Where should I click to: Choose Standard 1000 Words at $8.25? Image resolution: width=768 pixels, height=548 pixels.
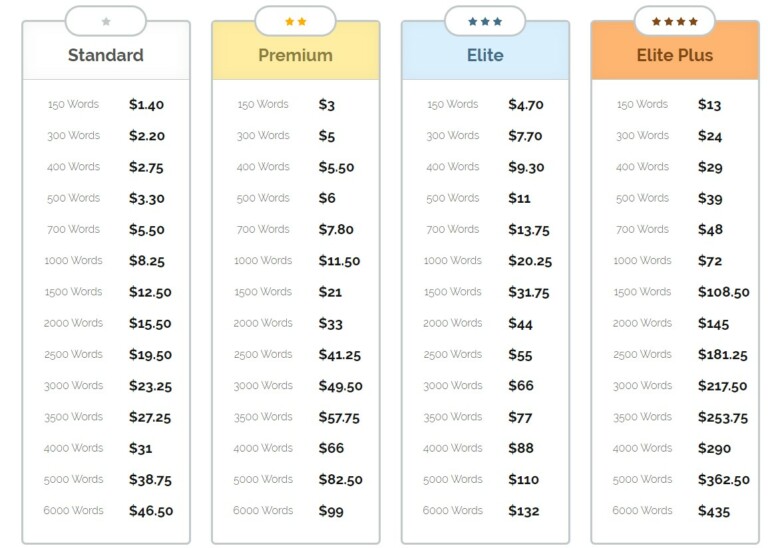[x=147, y=261]
